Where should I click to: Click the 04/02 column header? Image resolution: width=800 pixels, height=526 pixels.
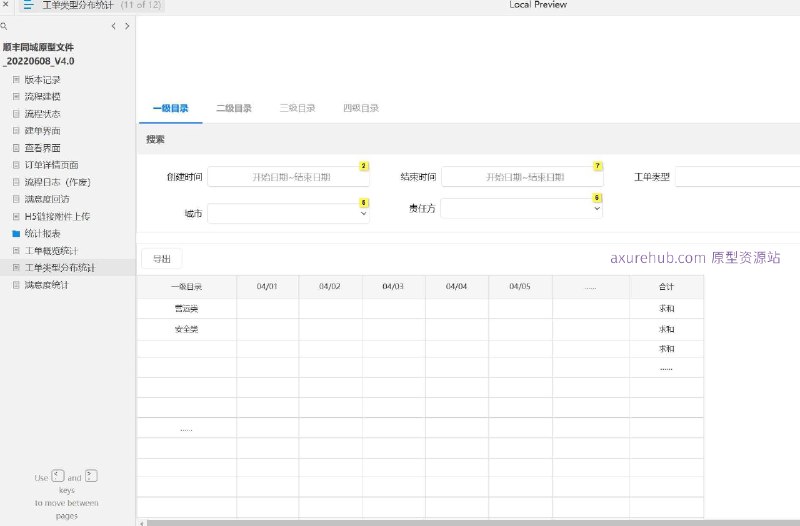tap(330, 287)
